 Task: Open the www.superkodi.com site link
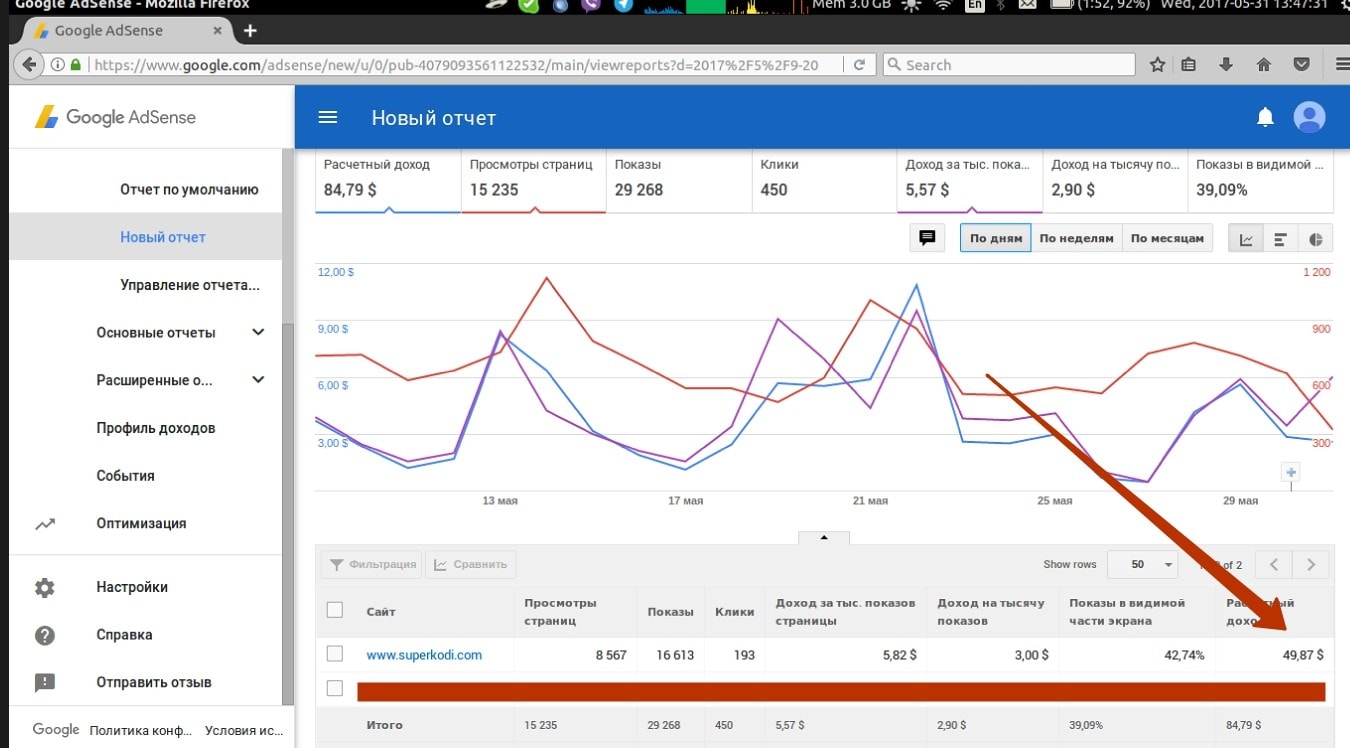(x=424, y=655)
